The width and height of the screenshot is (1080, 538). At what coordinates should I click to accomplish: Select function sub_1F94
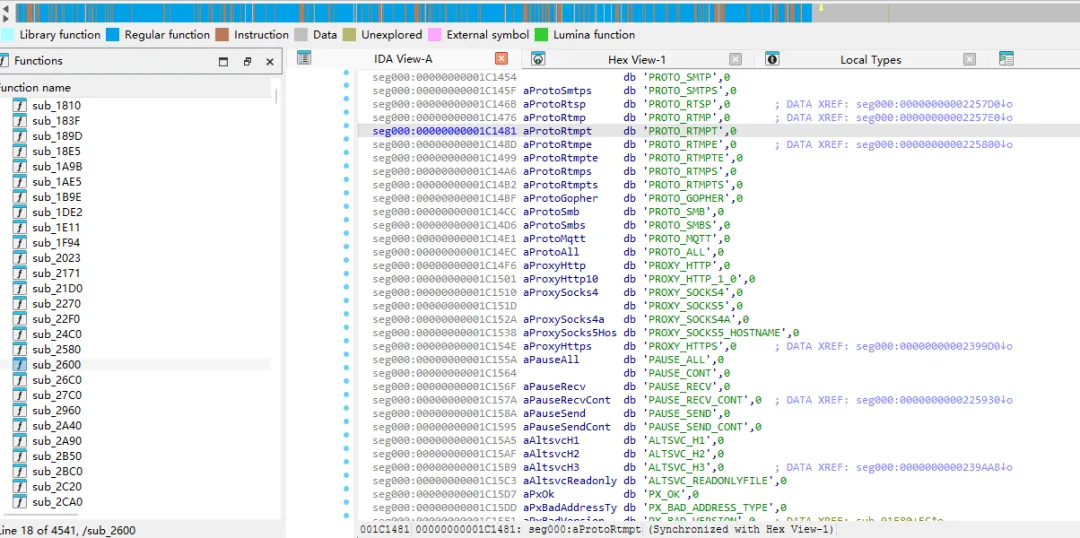pos(56,242)
